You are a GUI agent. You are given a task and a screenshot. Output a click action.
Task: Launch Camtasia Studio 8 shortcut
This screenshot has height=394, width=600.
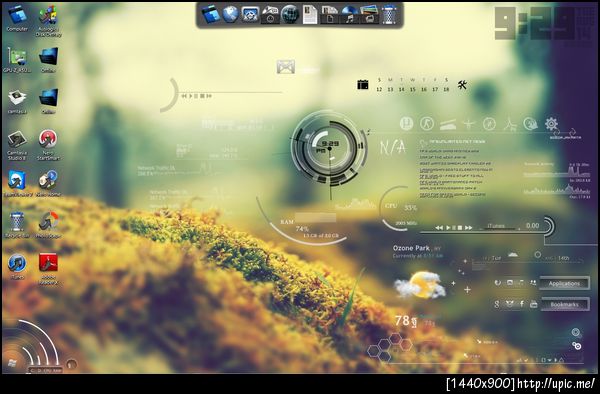[x=17, y=145]
